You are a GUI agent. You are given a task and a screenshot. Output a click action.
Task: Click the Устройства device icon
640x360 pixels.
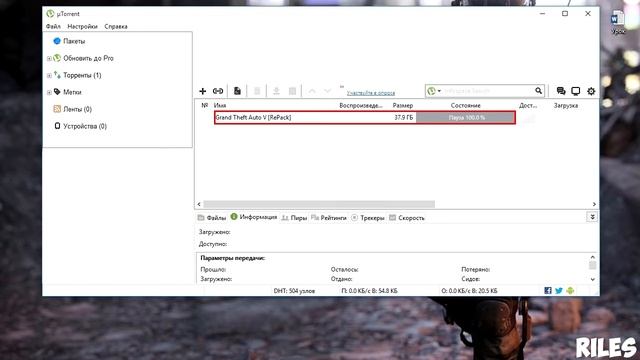(x=57, y=126)
